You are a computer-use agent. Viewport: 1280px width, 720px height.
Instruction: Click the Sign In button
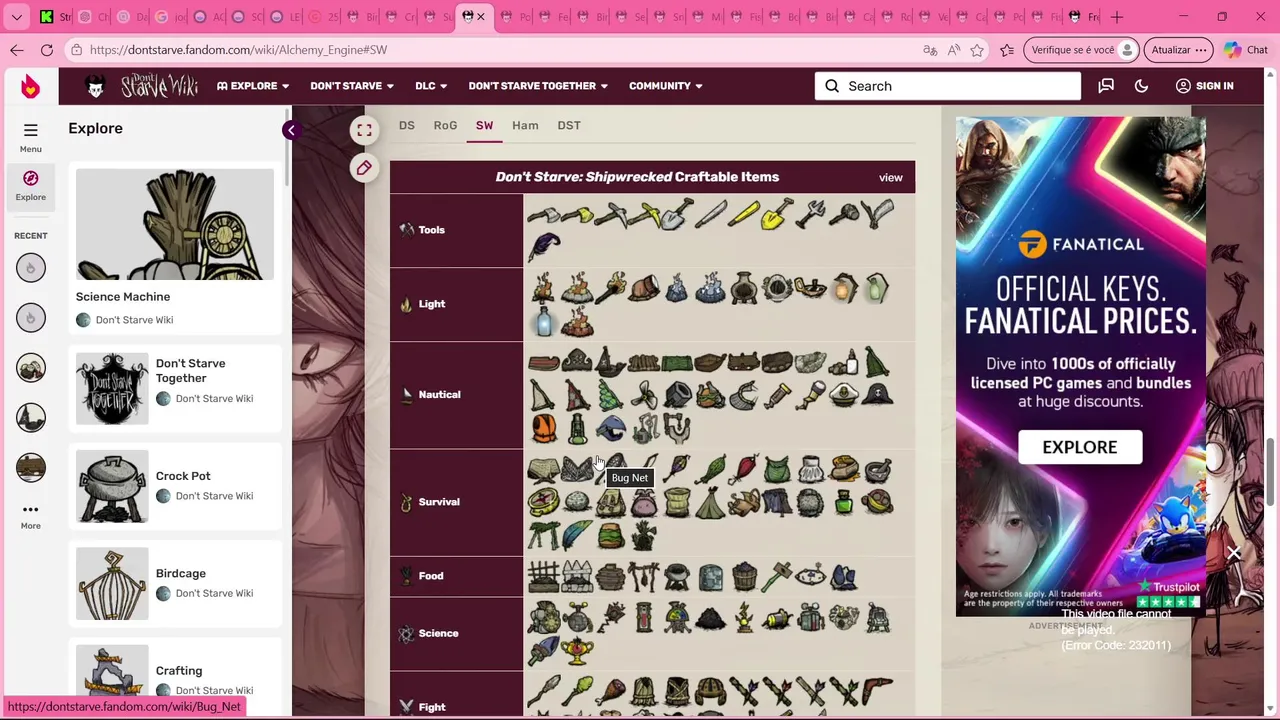point(1204,86)
